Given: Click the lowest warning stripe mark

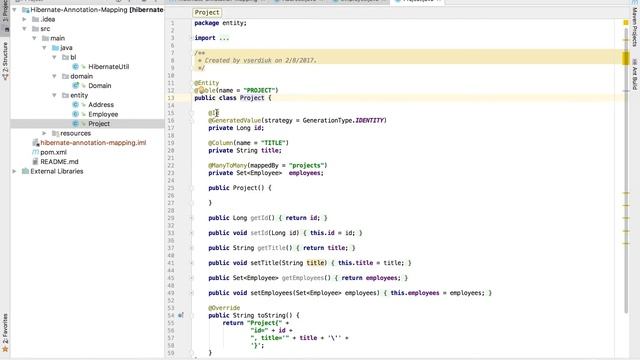Looking at the screenshot, I should pos(626,243).
